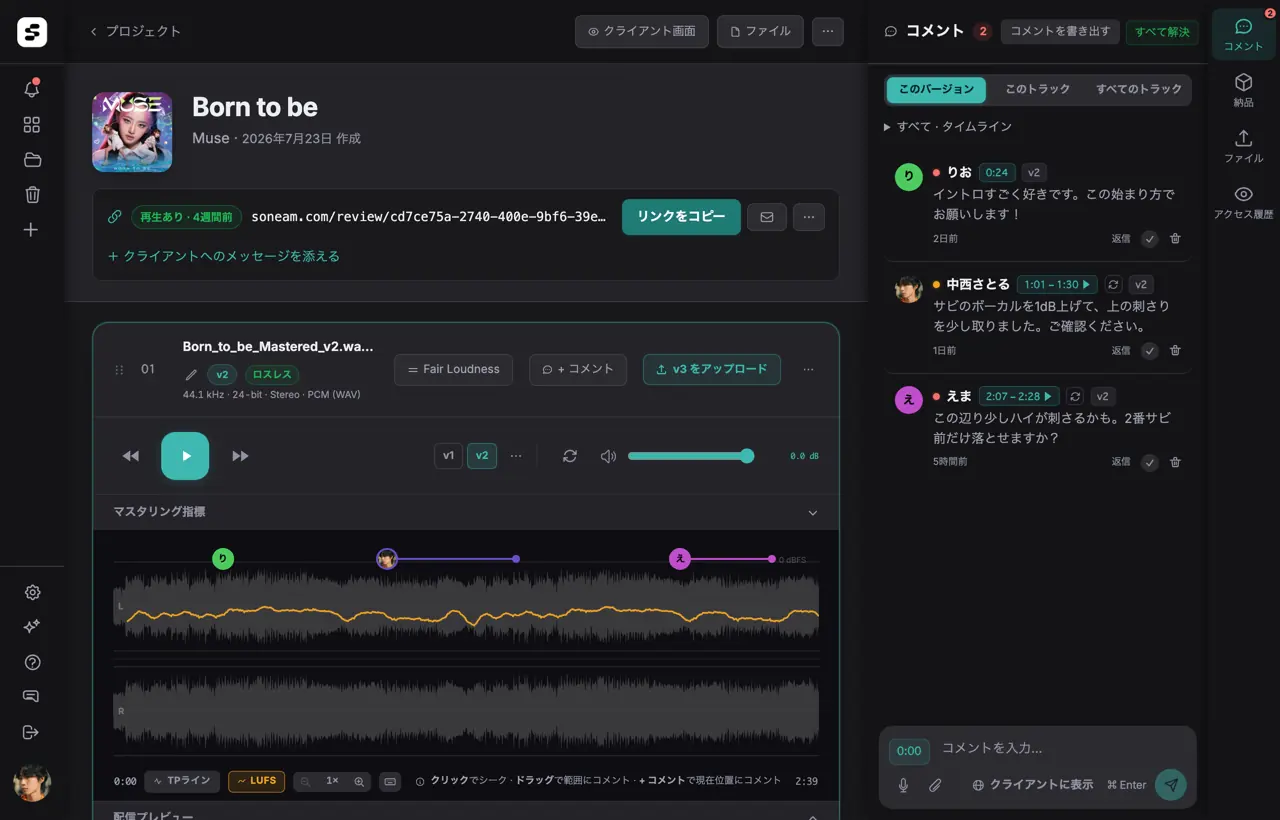
Task: Open the more menu in top header
Action: (x=827, y=31)
